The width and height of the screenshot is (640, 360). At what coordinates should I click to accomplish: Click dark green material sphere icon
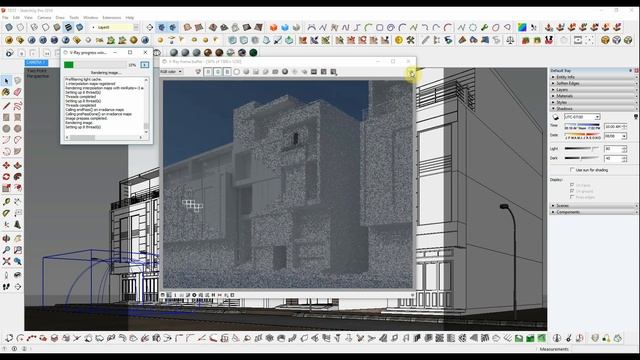pyautogui.click(x=253, y=53)
